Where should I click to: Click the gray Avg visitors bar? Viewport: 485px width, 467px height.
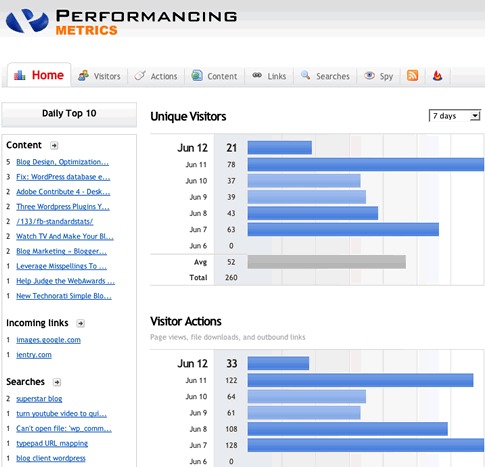pyautogui.click(x=327, y=262)
